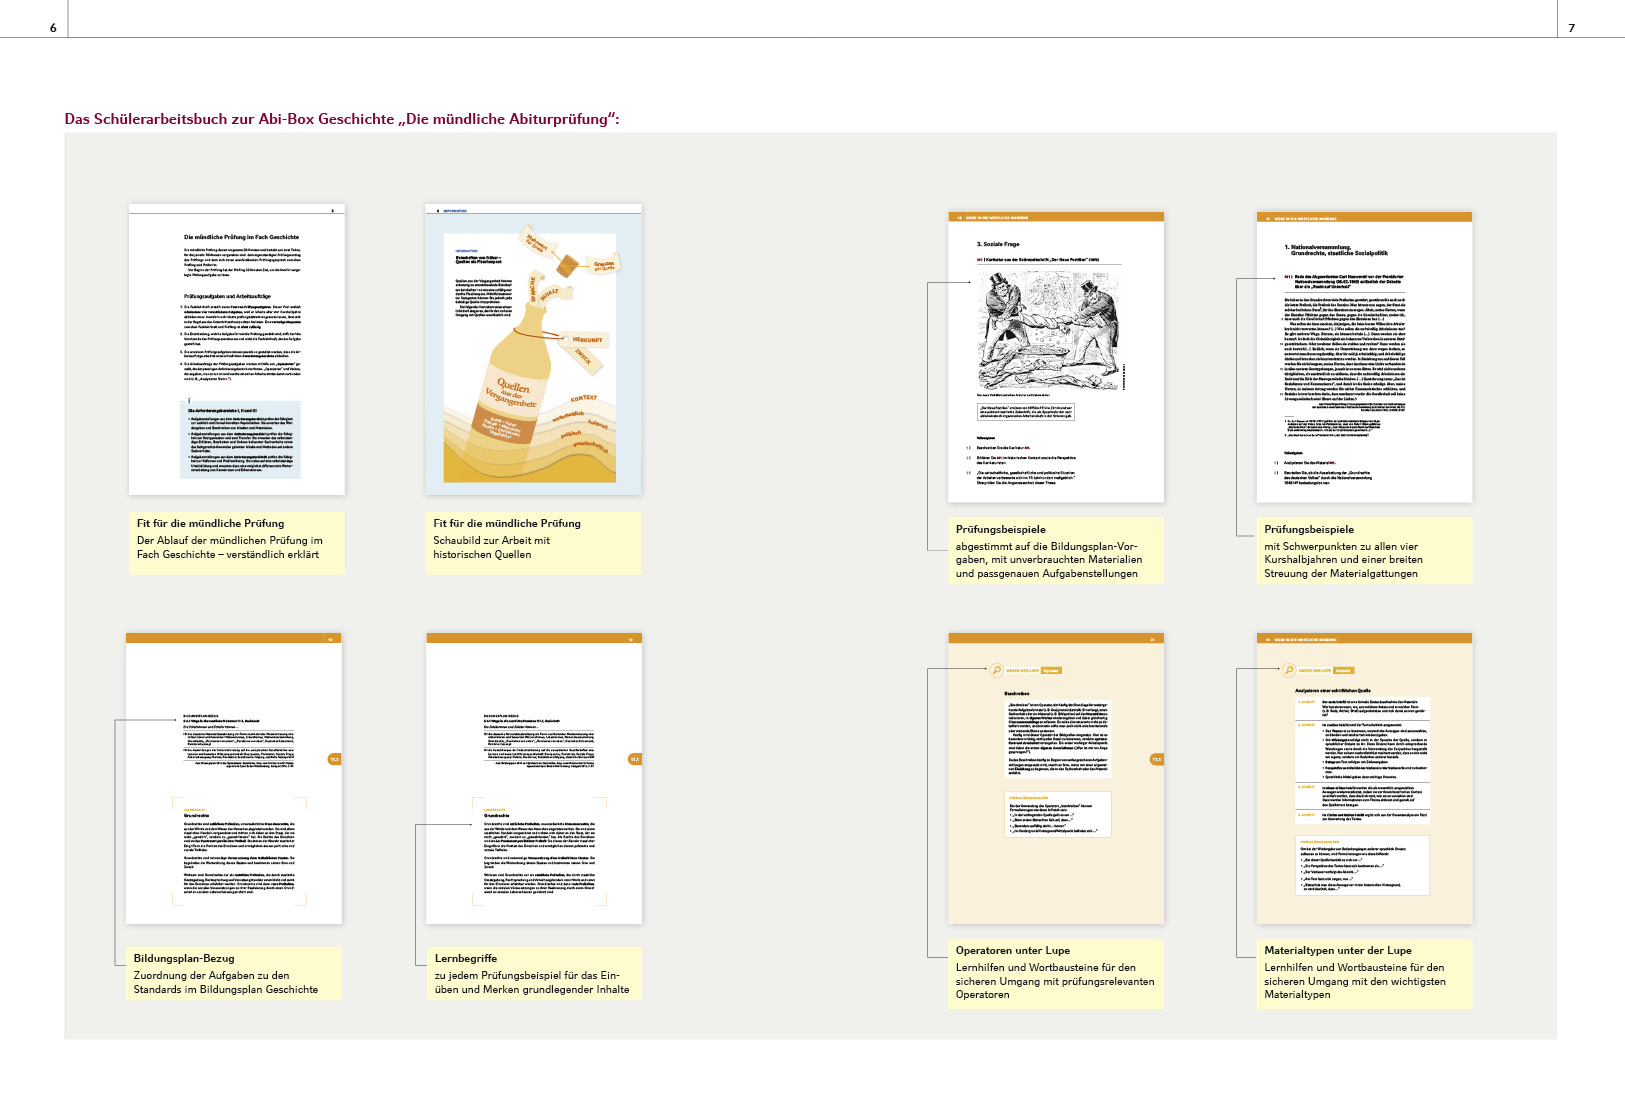The width and height of the screenshot is (1625, 1096).
Task: Click the magnifier icon on Materialtypen page
Action: coord(1289,670)
